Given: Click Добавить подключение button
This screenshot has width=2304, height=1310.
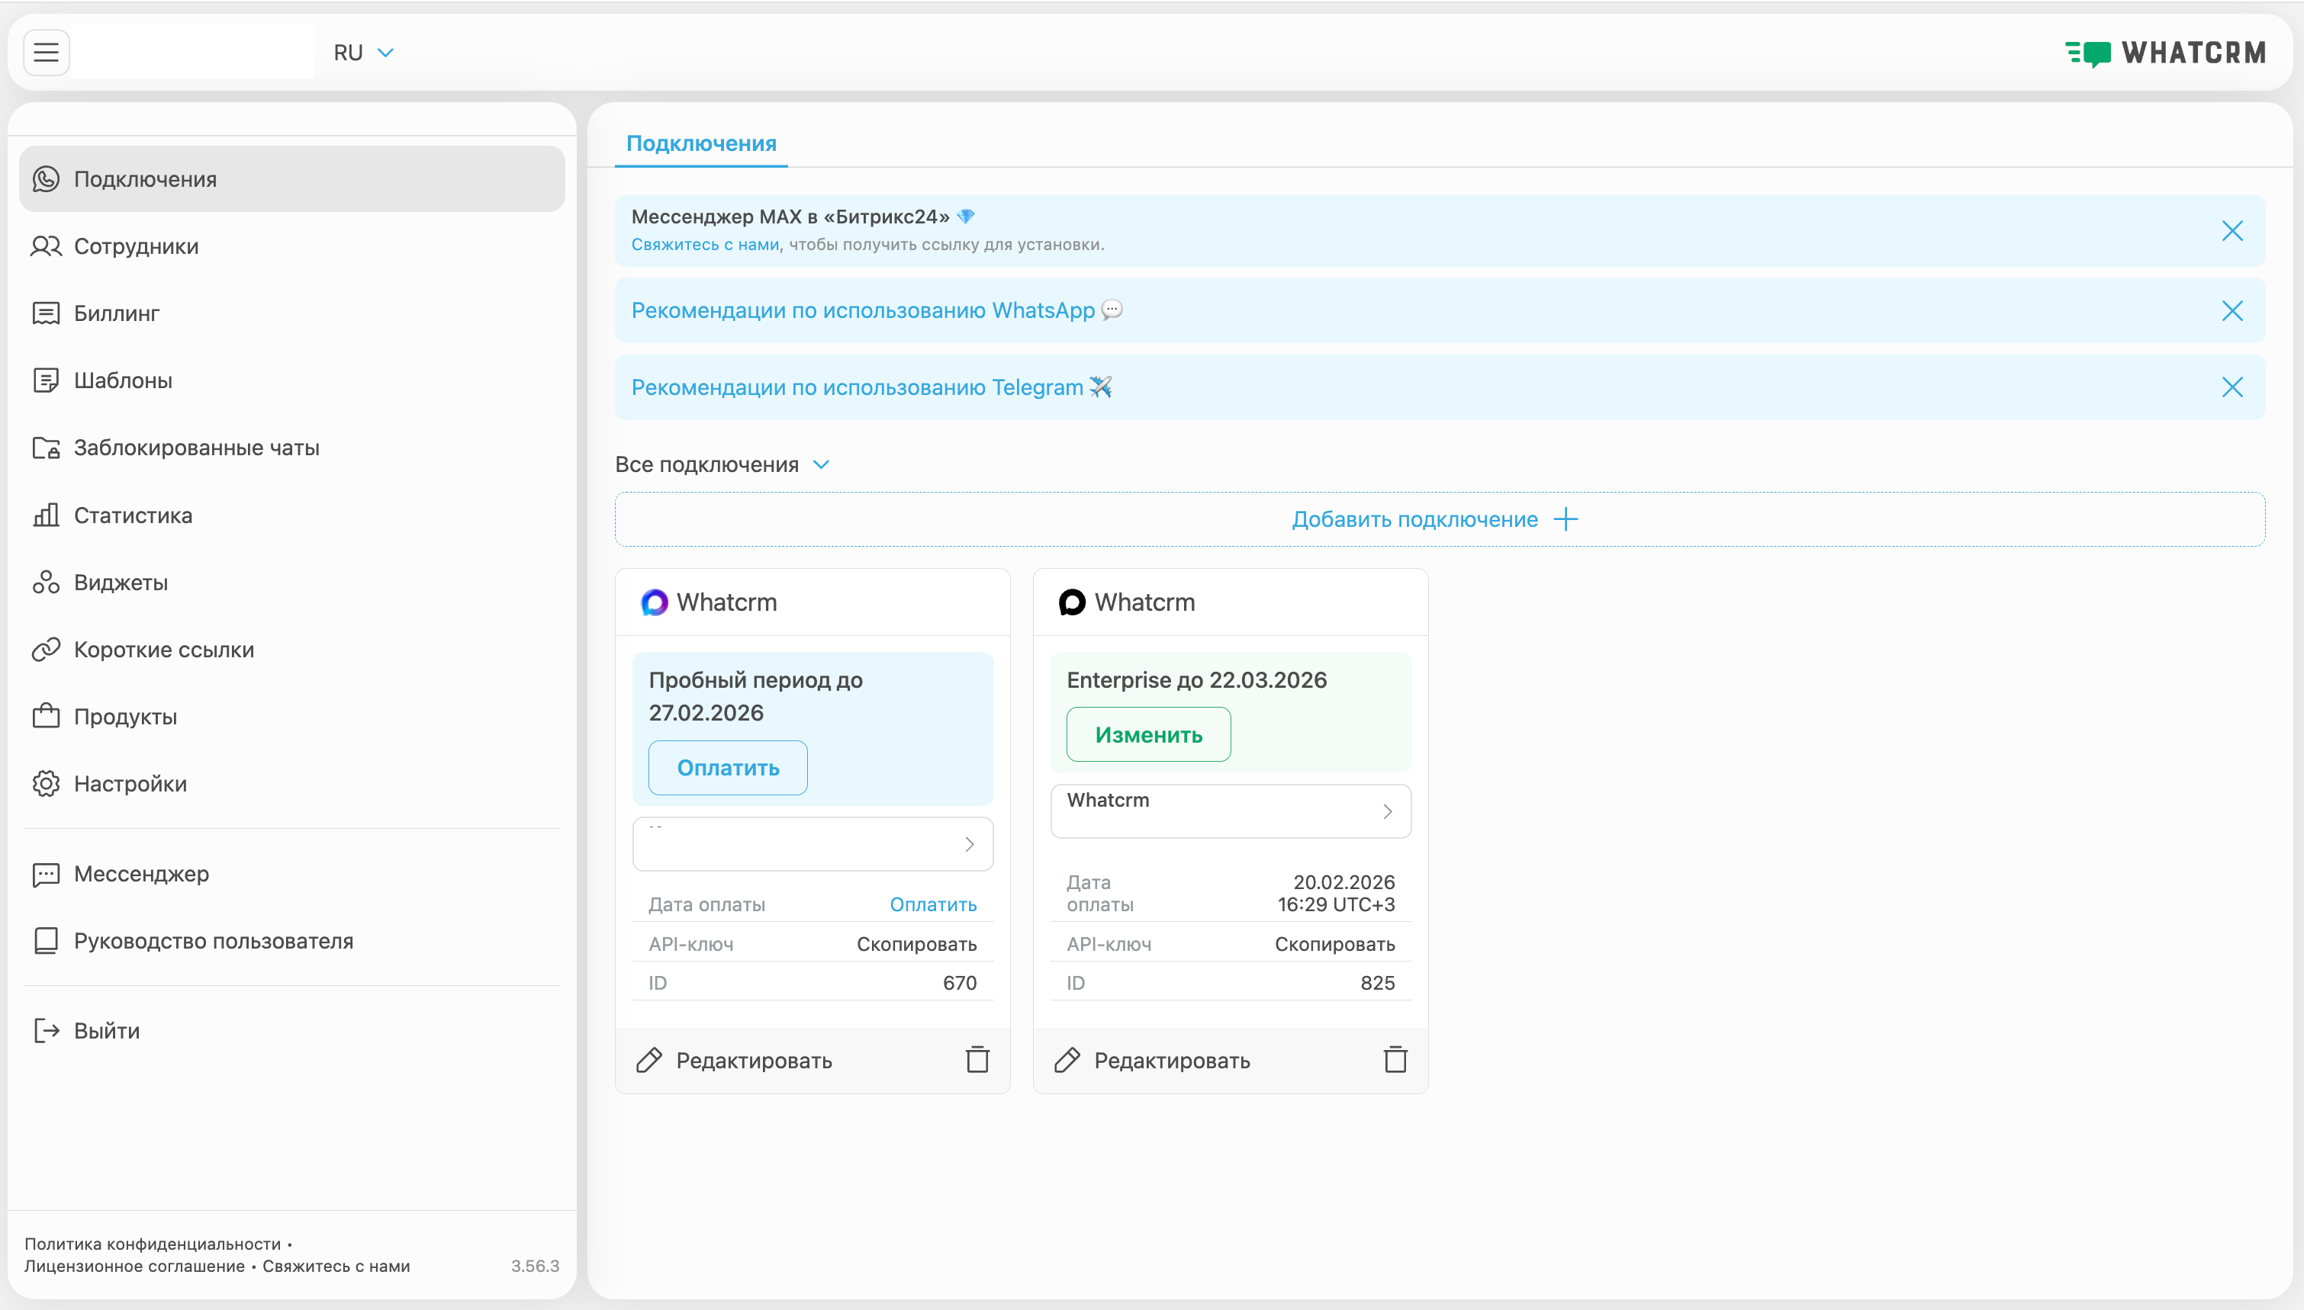Looking at the screenshot, I should tap(1440, 519).
